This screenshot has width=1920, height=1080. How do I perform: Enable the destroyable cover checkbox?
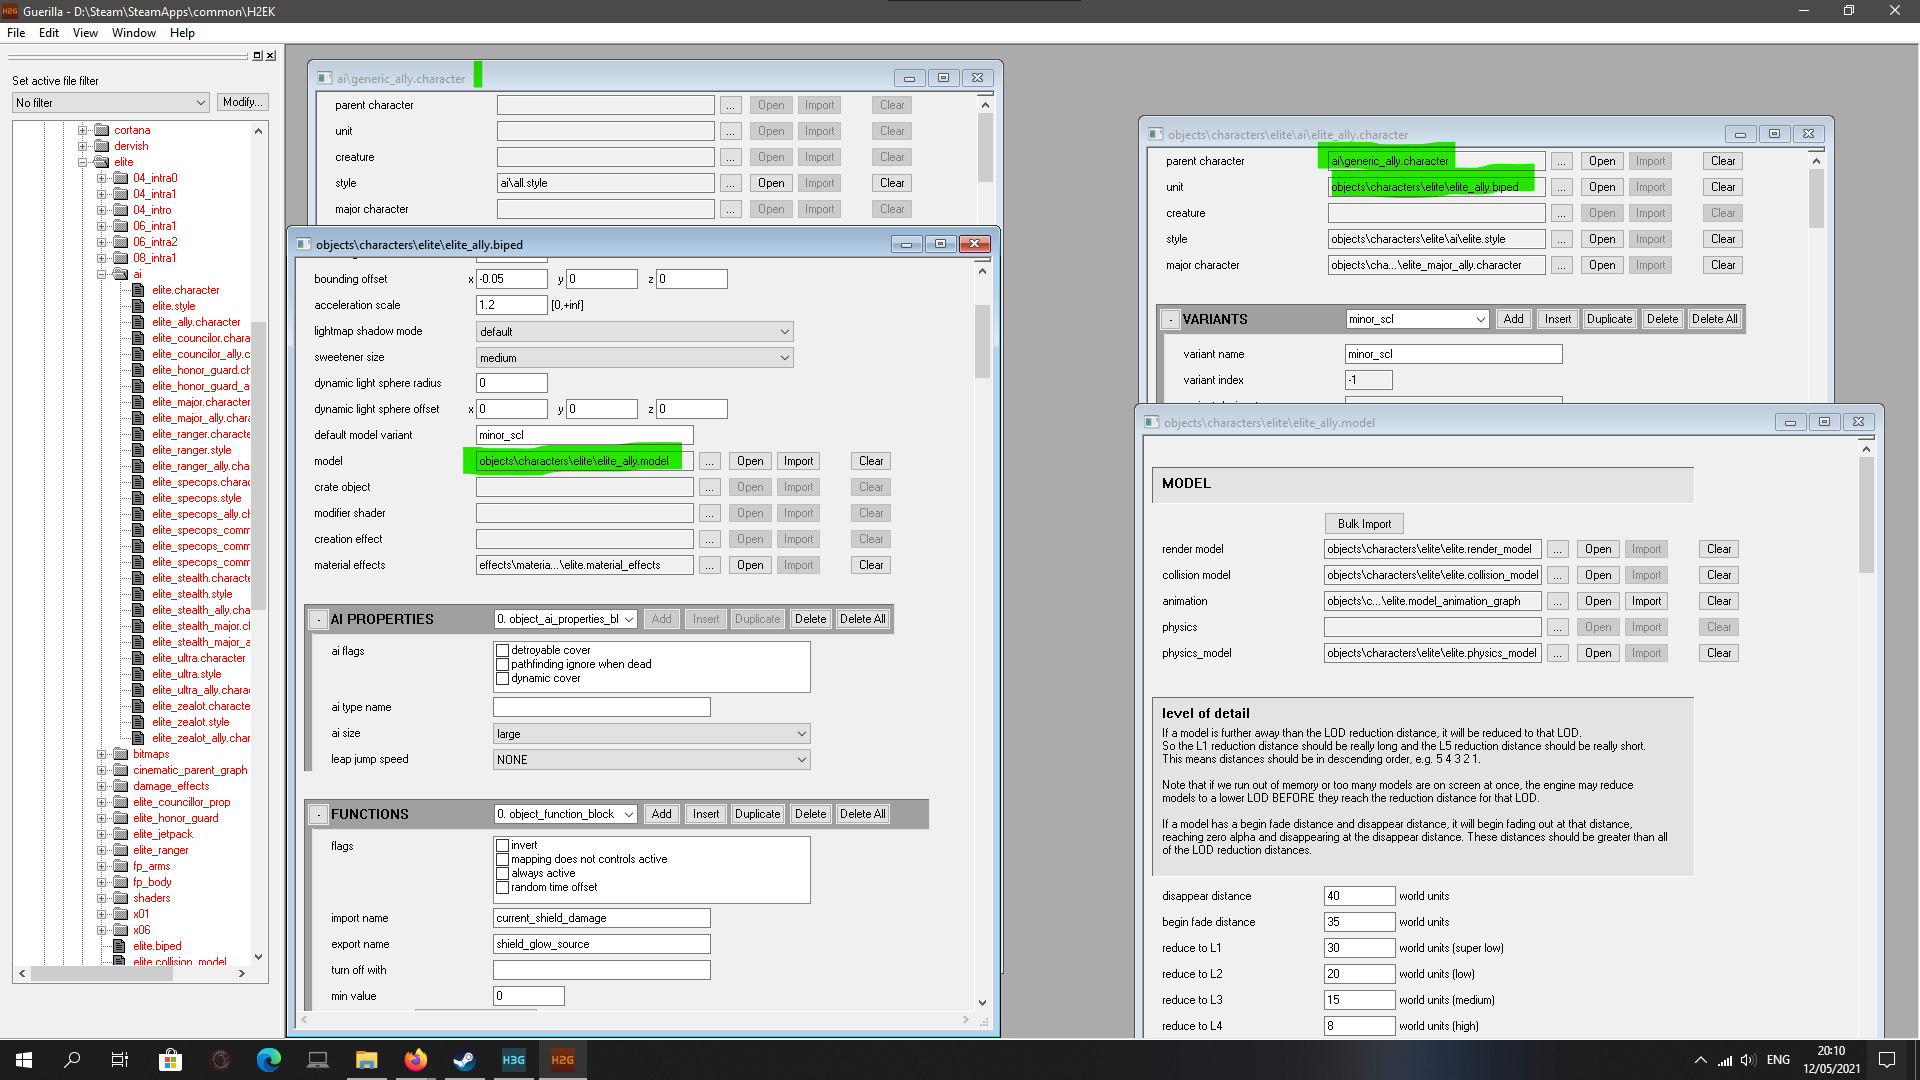[503, 651]
